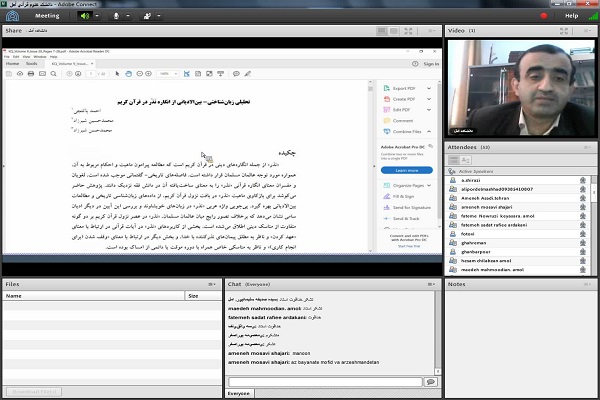Choose the Selection arrow tool in Acrobat
600x400 pixels.
point(117,74)
